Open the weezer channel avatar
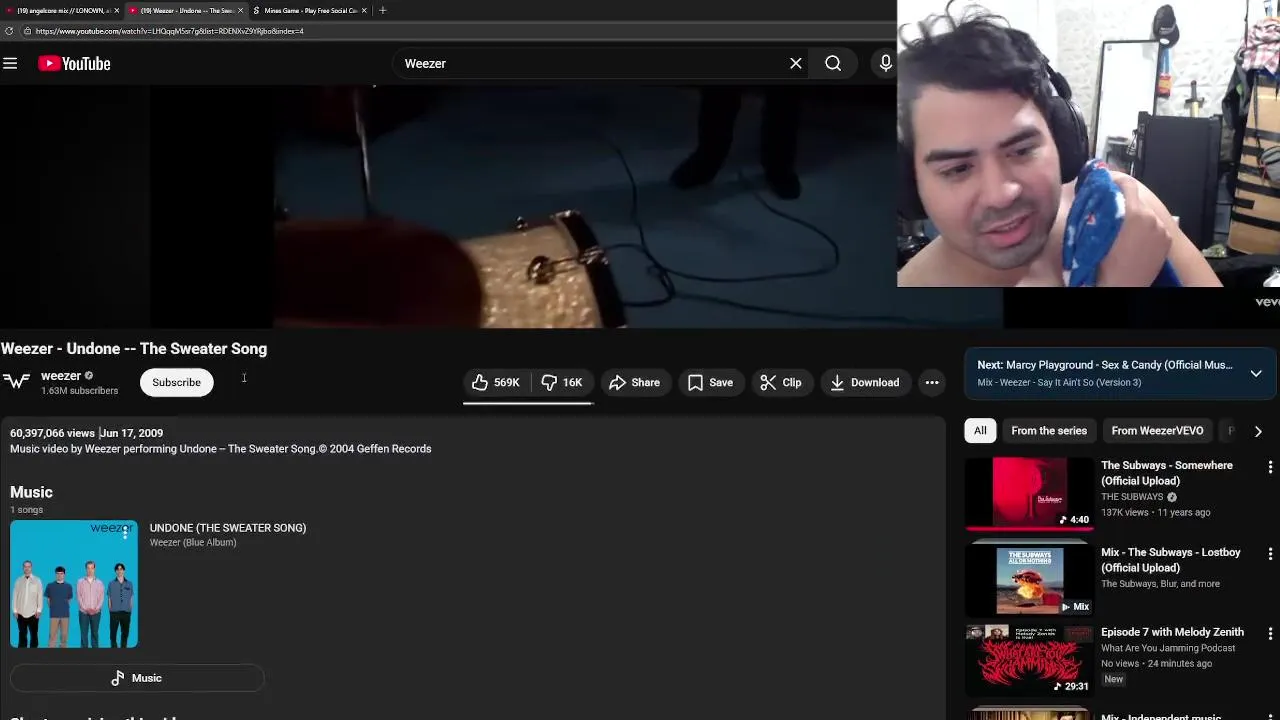 tap(16, 382)
